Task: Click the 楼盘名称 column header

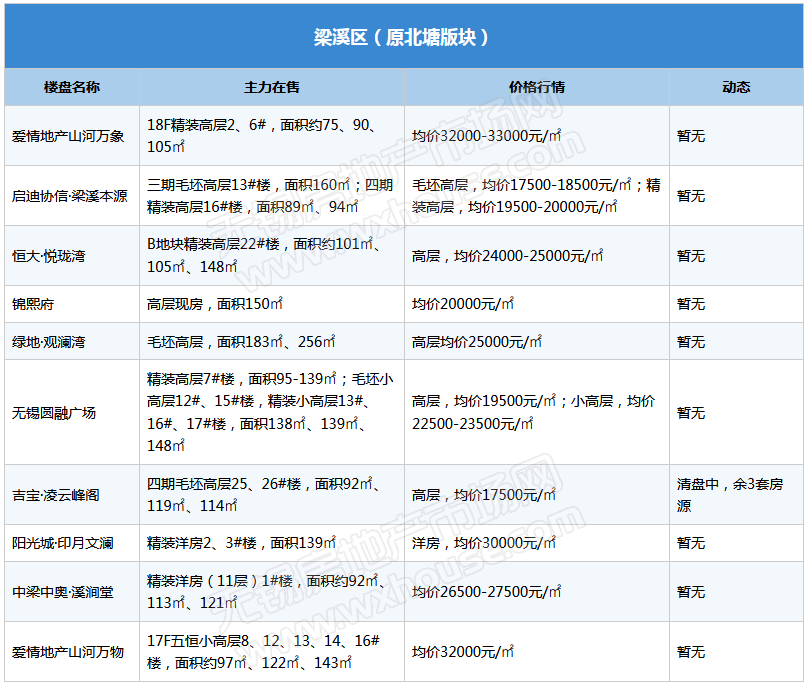Action: (72, 87)
